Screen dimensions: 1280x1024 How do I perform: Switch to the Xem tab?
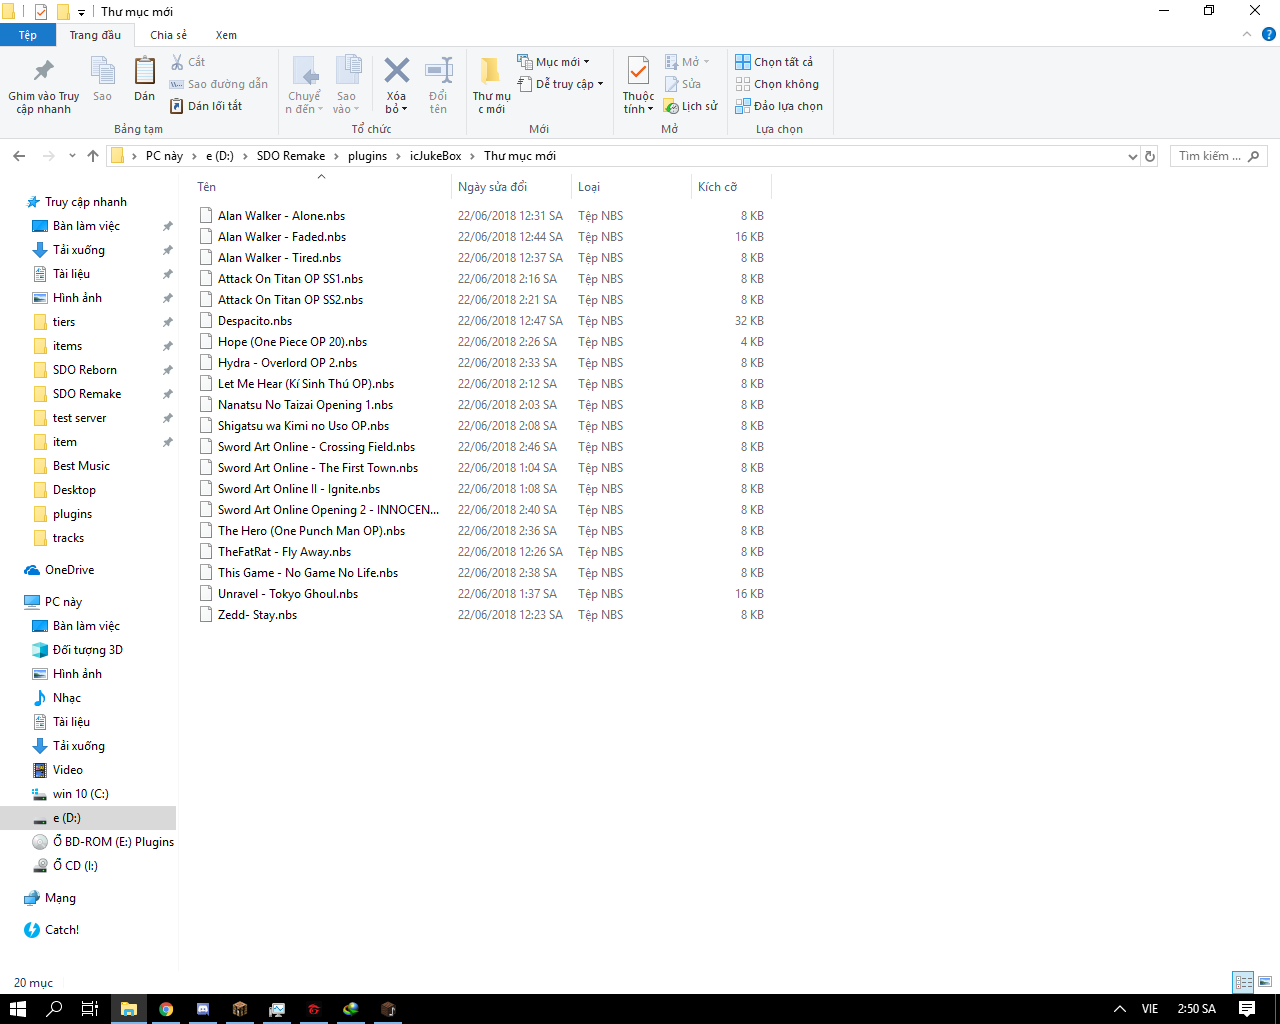[x=226, y=35]
